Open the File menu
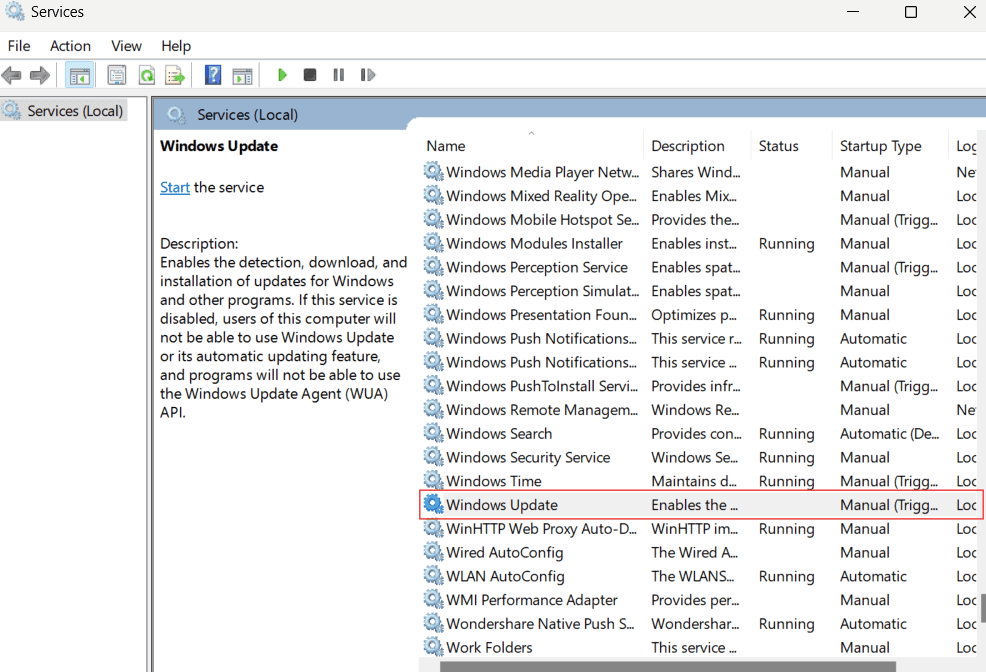 pos(19,46)
